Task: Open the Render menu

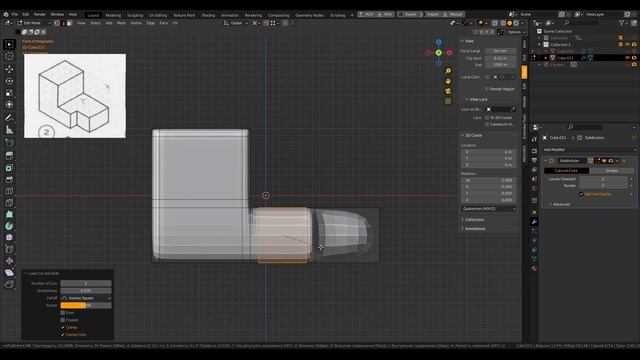Action: click(40, 14)
